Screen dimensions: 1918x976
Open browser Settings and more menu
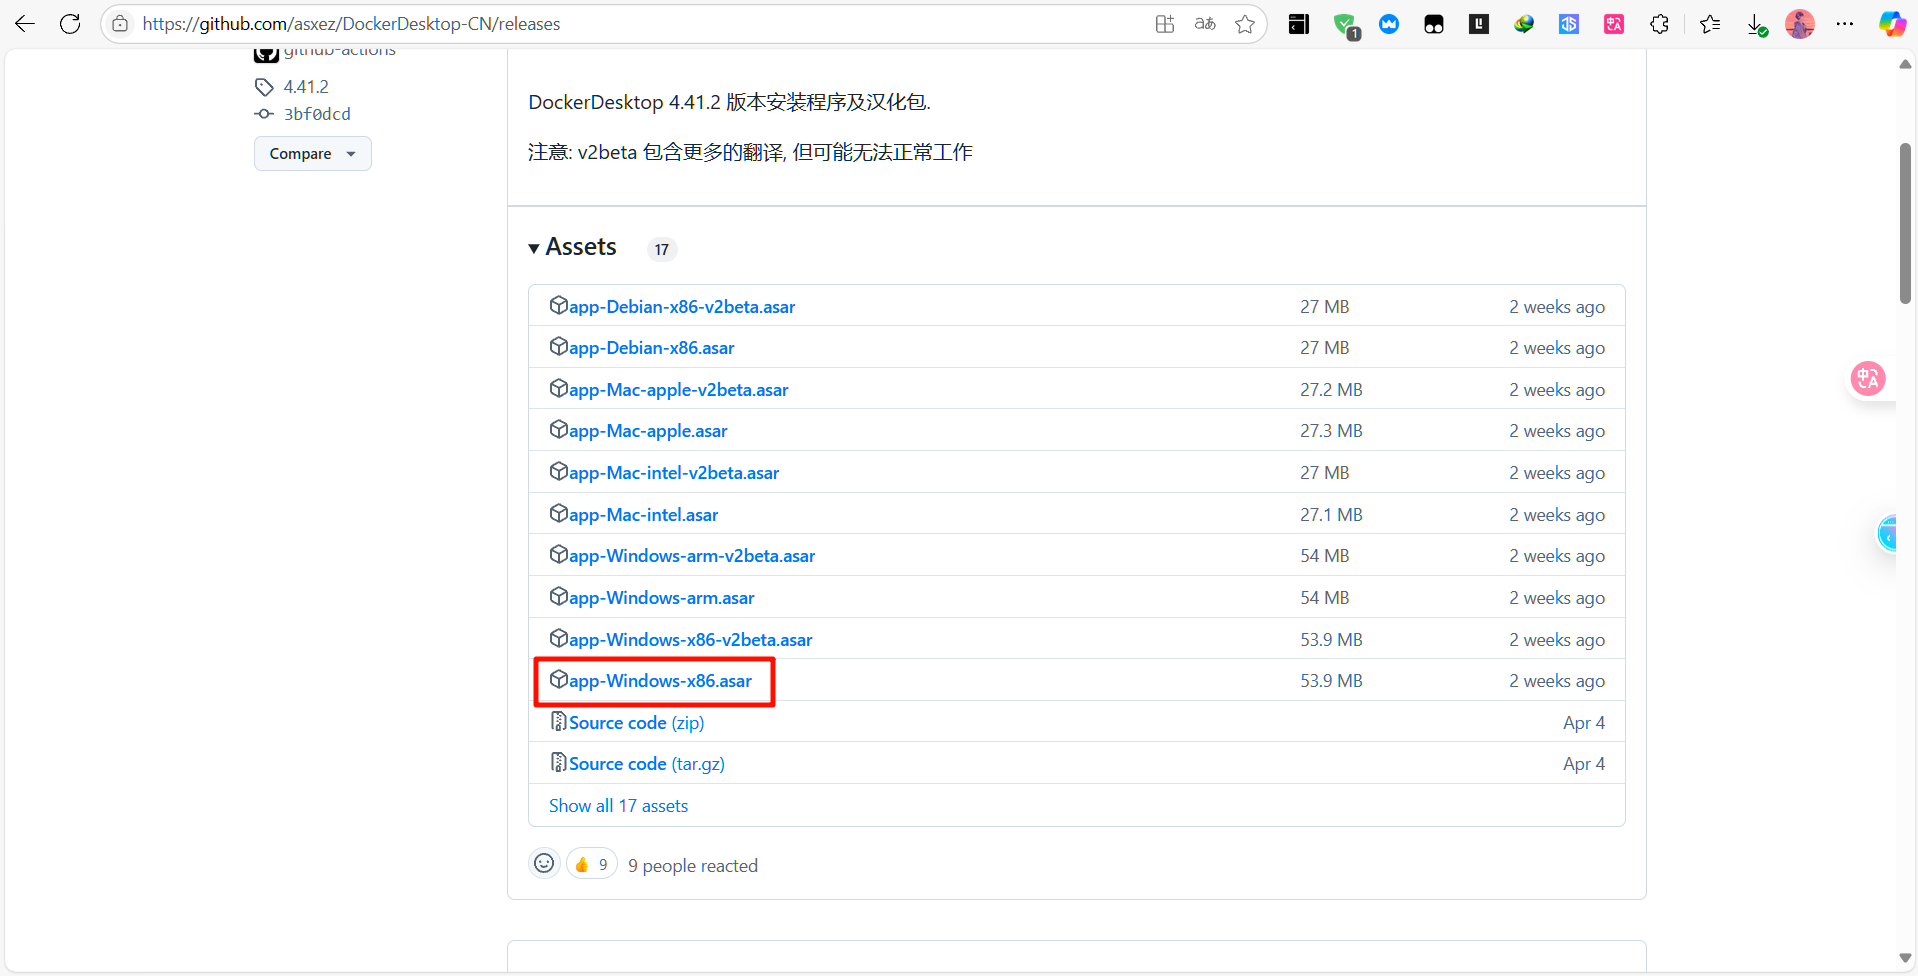(1845, 24)
